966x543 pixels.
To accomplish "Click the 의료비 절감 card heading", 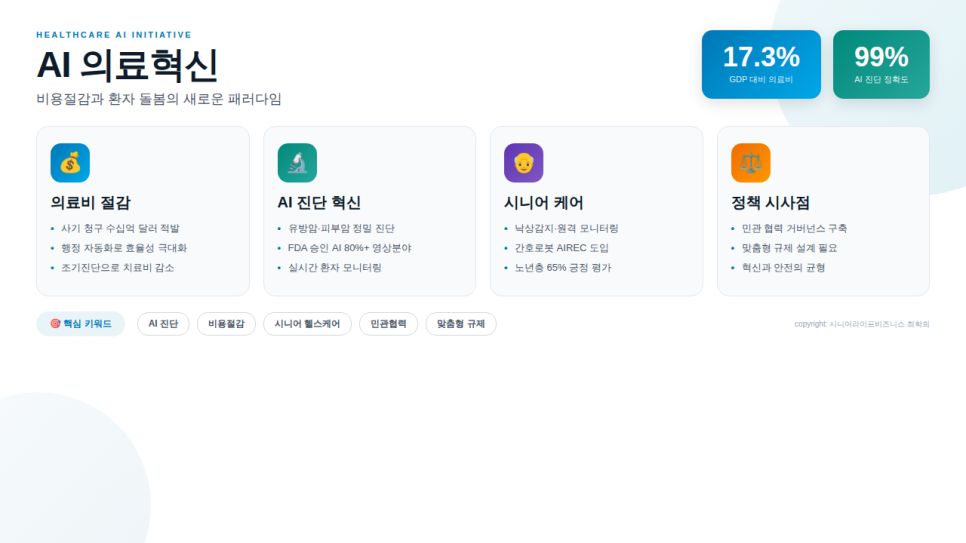I will pyautogui.click(x=91, y=203).
